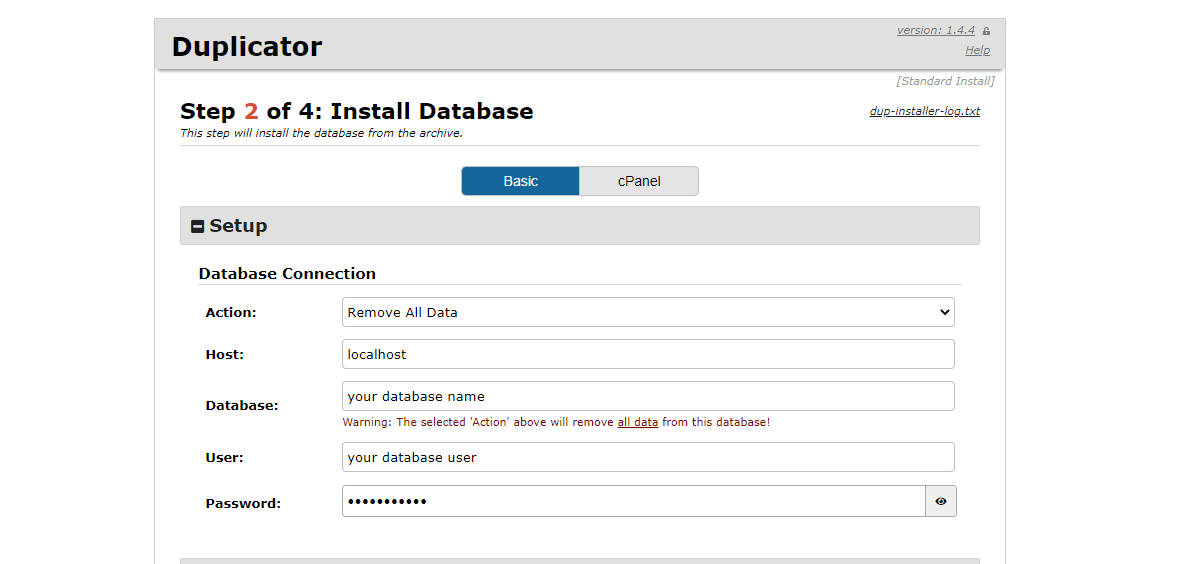Show password with the eye icon
This screenshot has width=1189, height=564.
coord(941,501)
